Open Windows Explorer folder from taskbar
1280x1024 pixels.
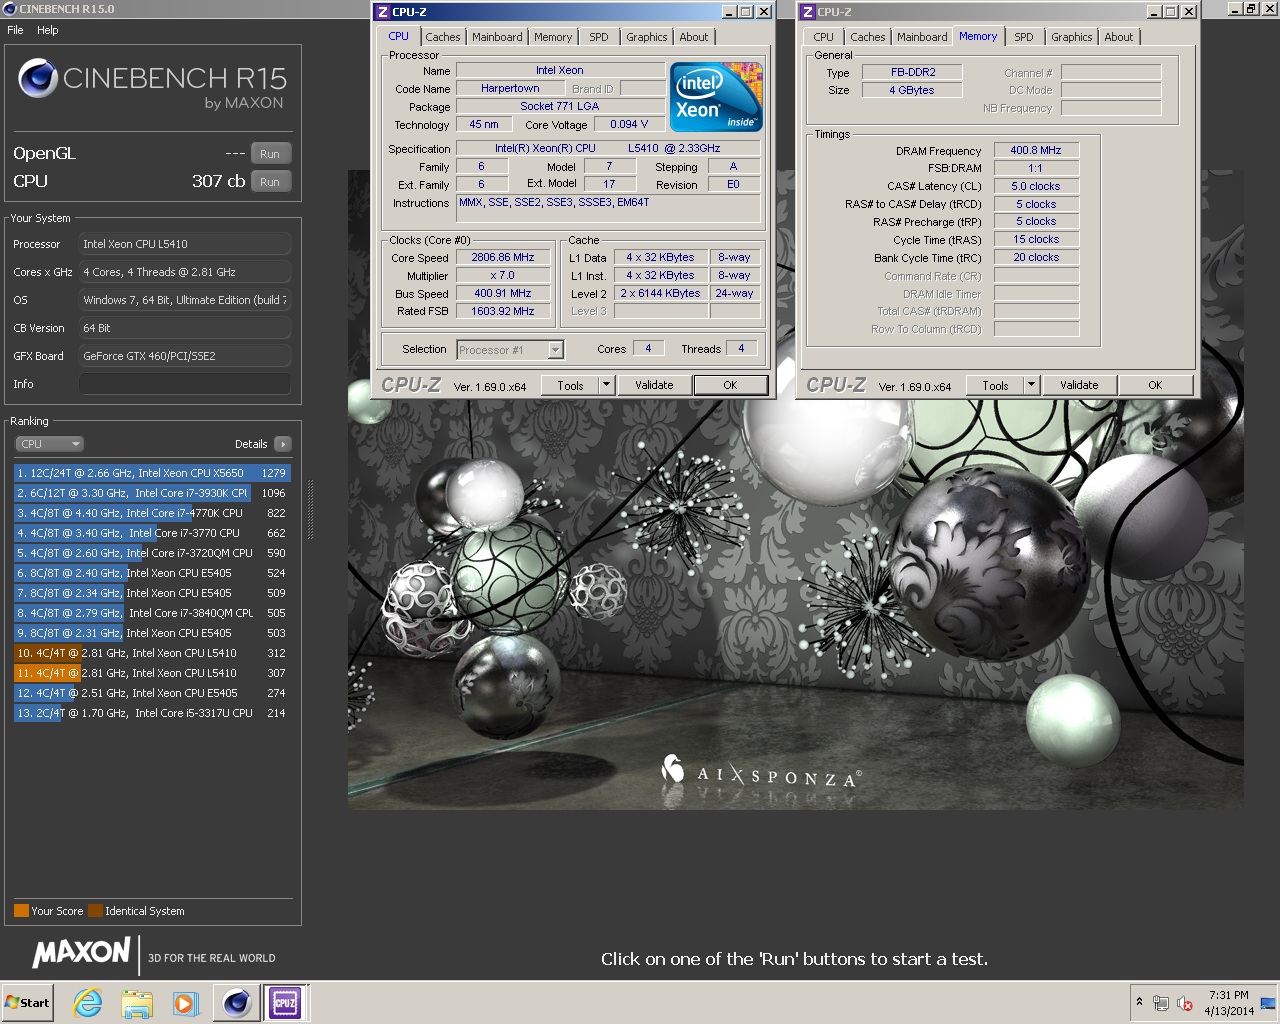click(x=137, y=1003)
